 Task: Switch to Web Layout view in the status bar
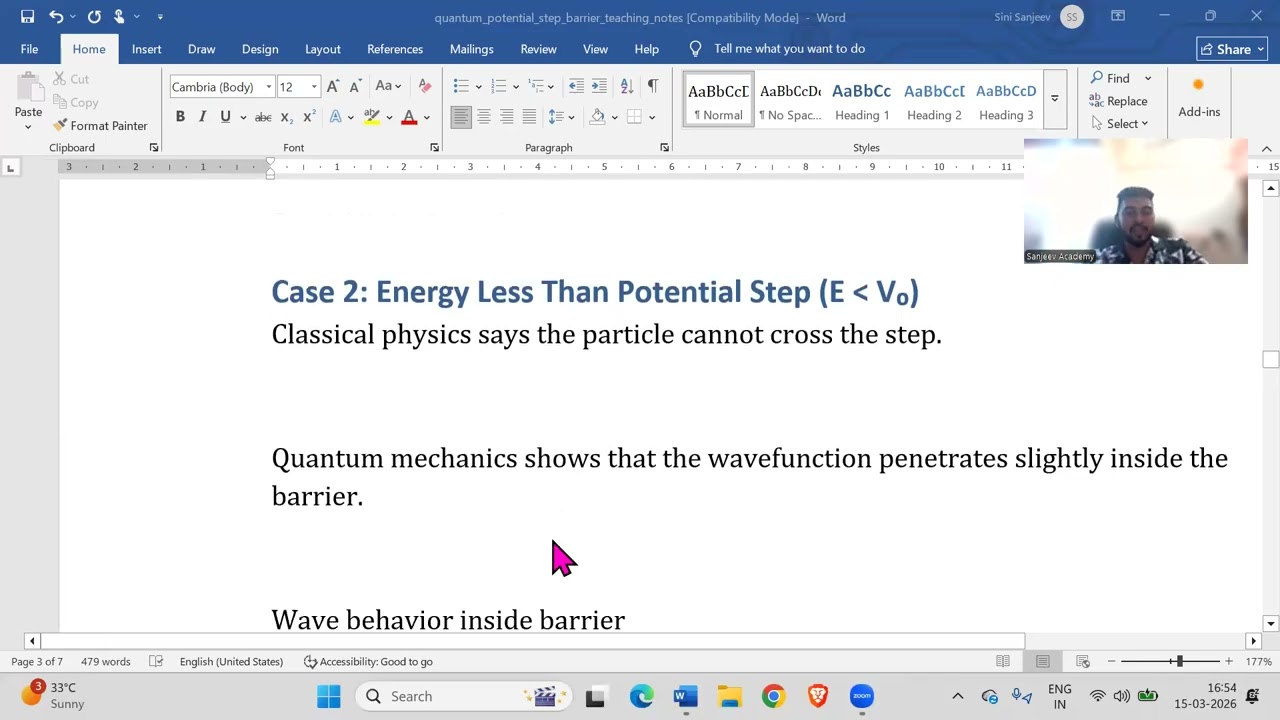point(1082,661)
